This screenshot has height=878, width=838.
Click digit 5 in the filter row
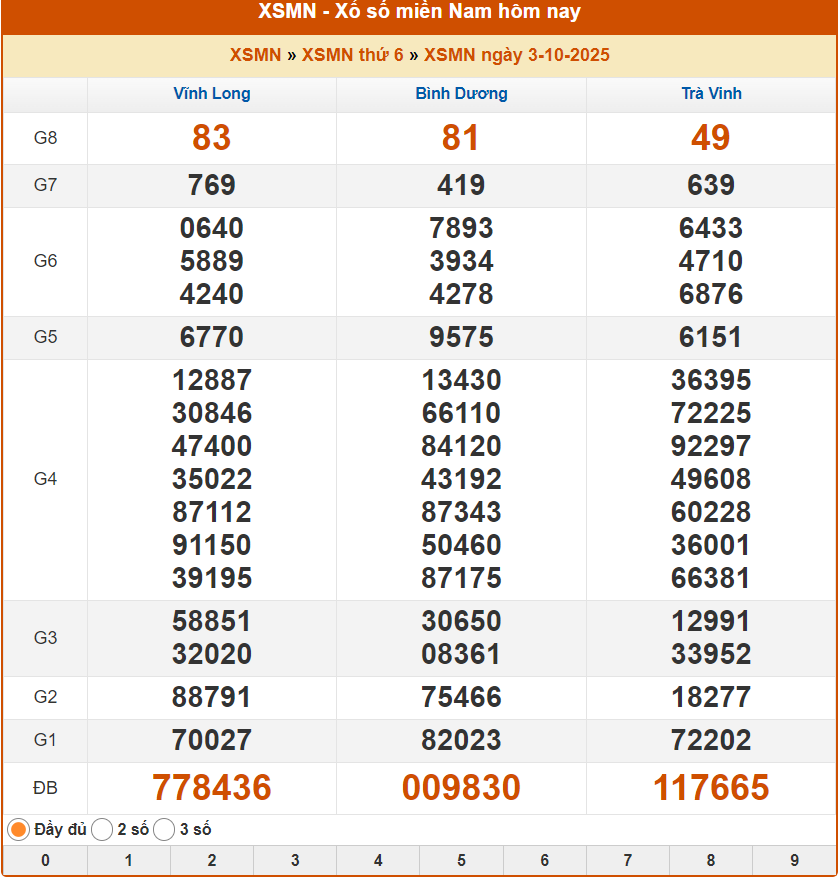pyautogui.click(x=461, y=860)
